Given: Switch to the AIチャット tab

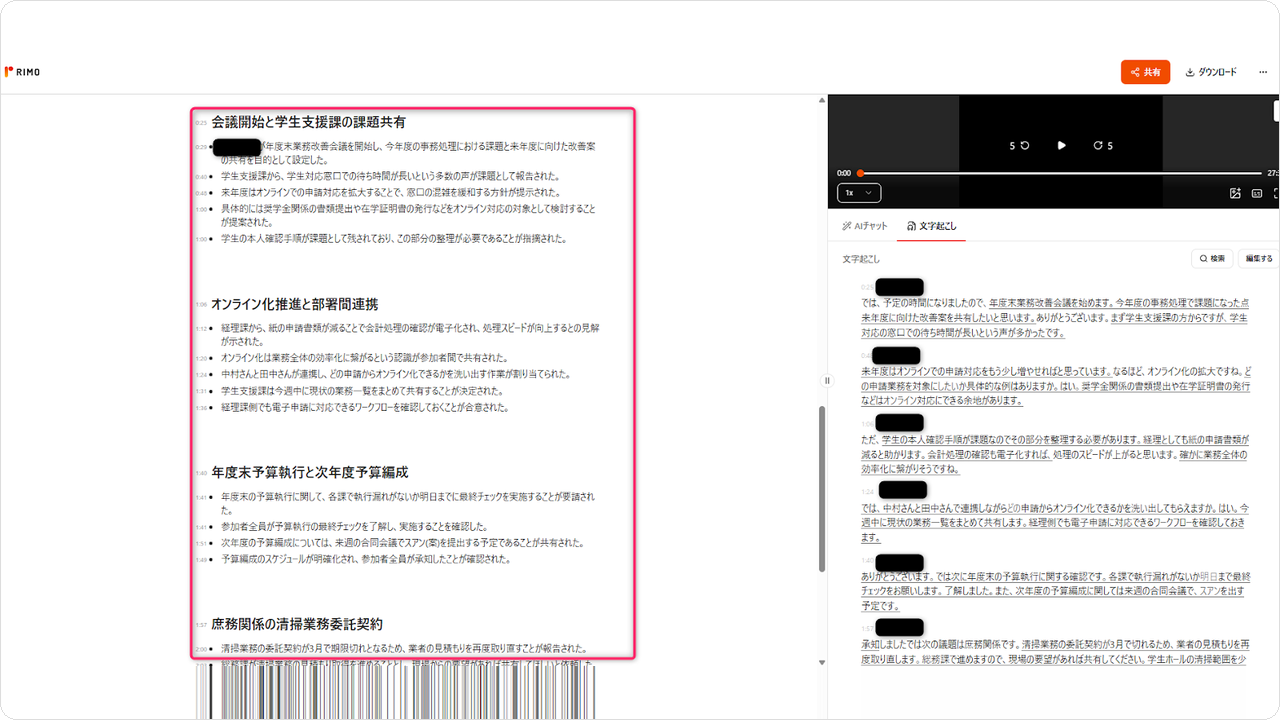Looking at the screenshot, I should point(864,226).
